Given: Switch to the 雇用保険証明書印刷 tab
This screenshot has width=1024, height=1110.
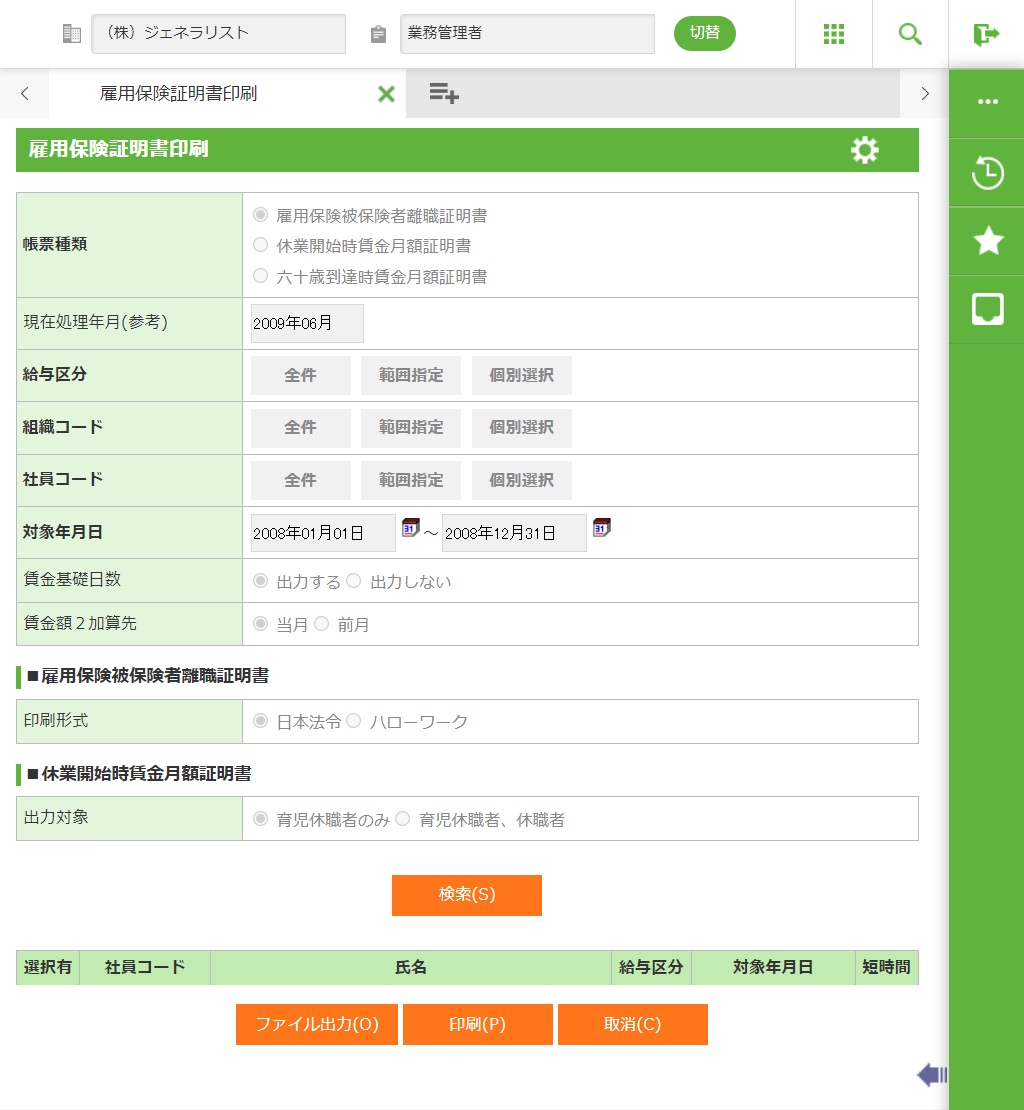Looking at the screenshot, I should click(178, 94).
